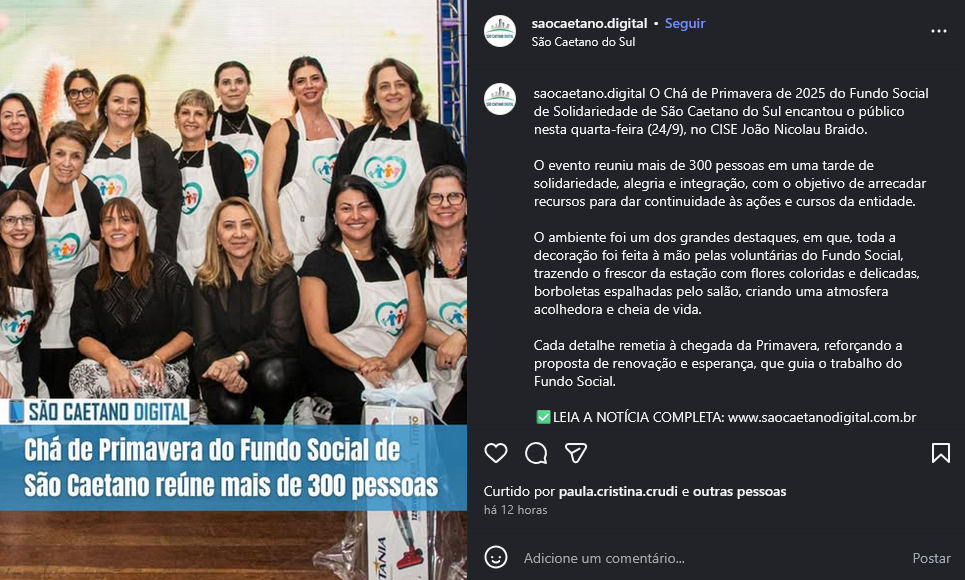Open saocaetano.digital username in caption
Image resolution: width=965 pixels, height=580 pixels.
(x=590, y=94)
